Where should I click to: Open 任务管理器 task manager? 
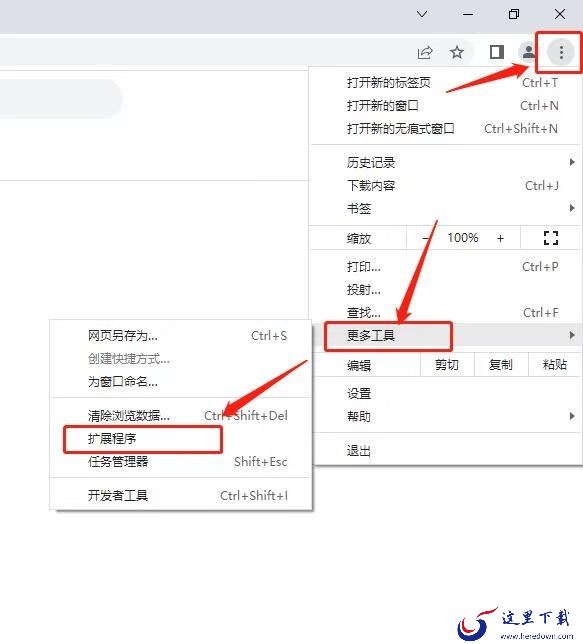[181, 462]
